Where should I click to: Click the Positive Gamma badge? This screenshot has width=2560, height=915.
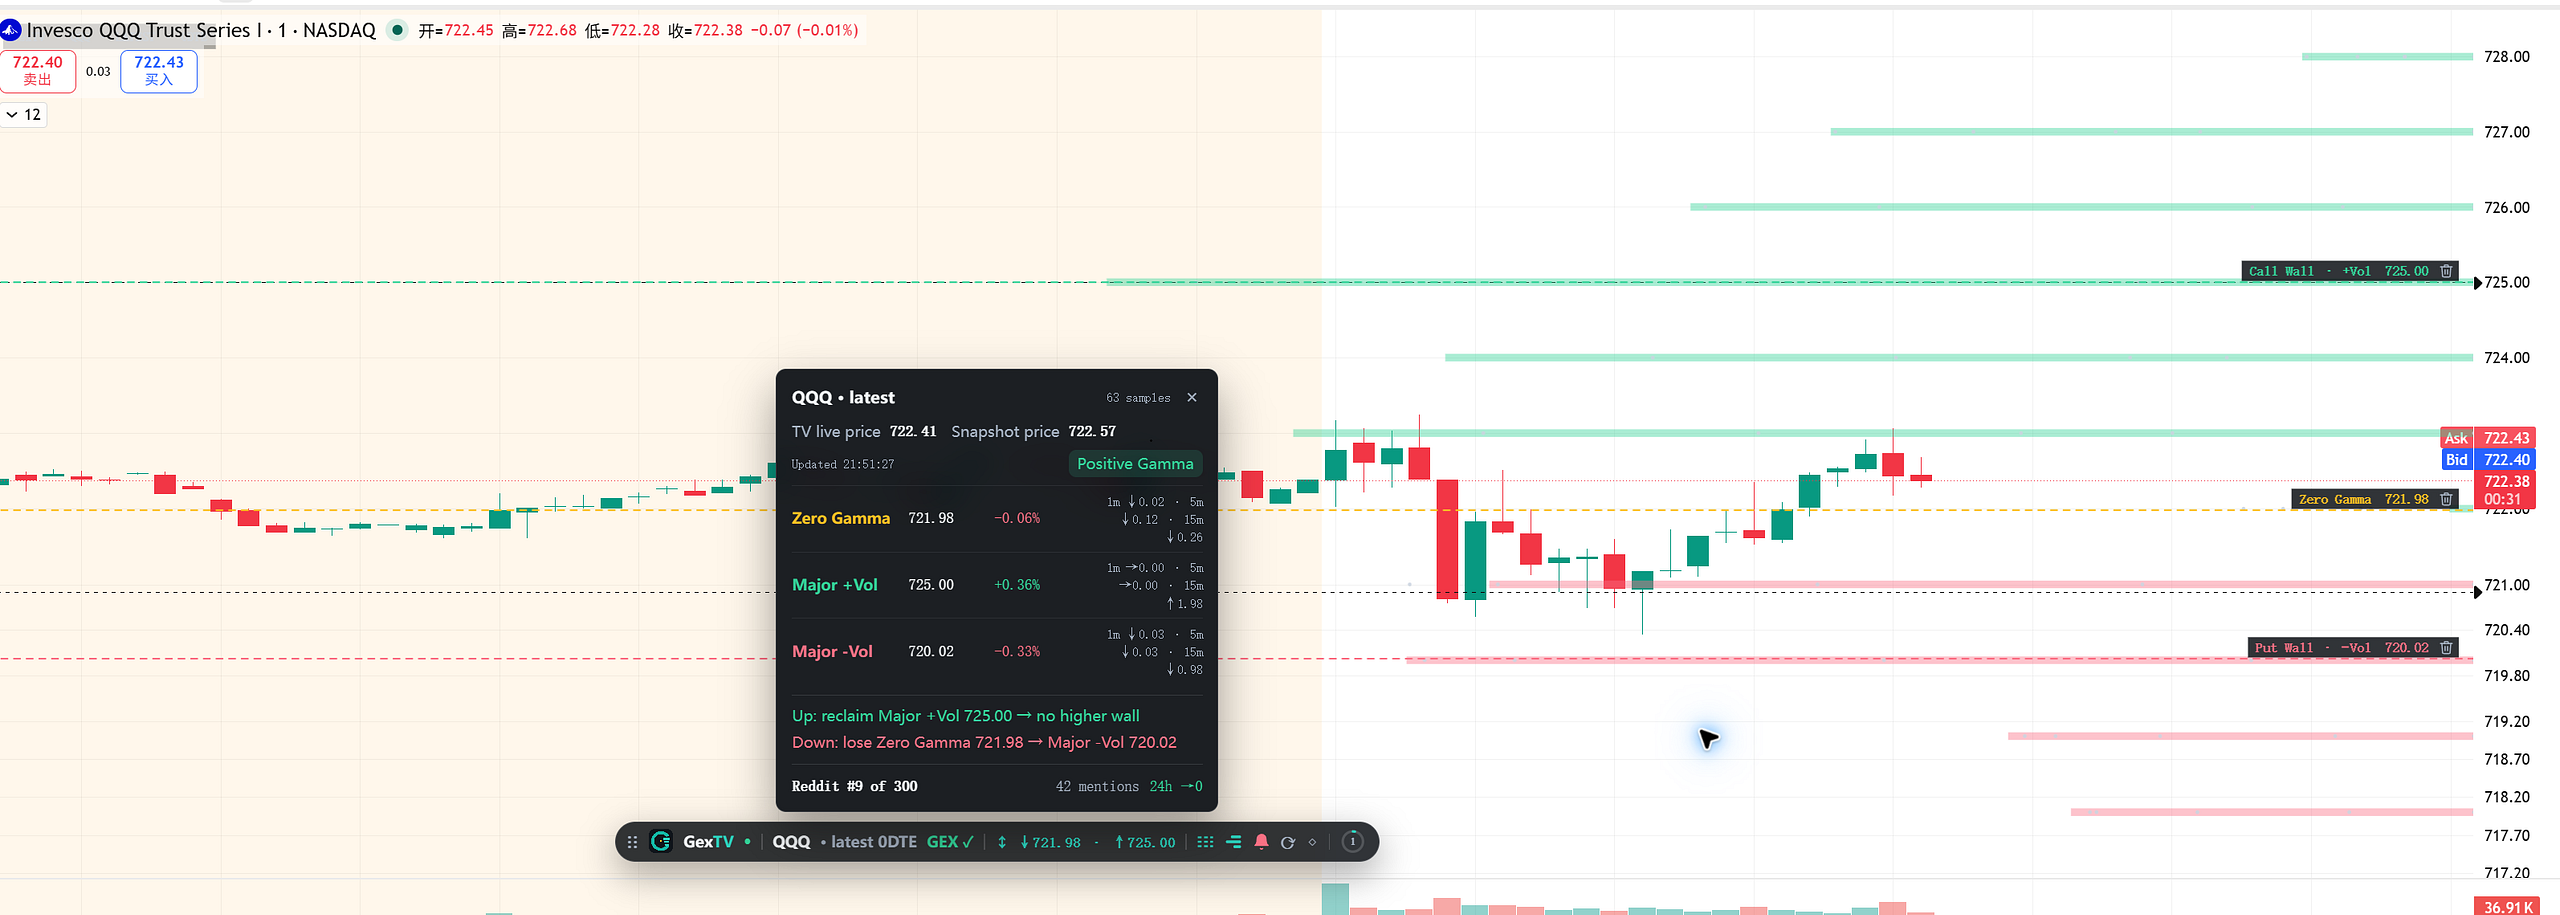pyautogui.click(x=1135, y=464)
